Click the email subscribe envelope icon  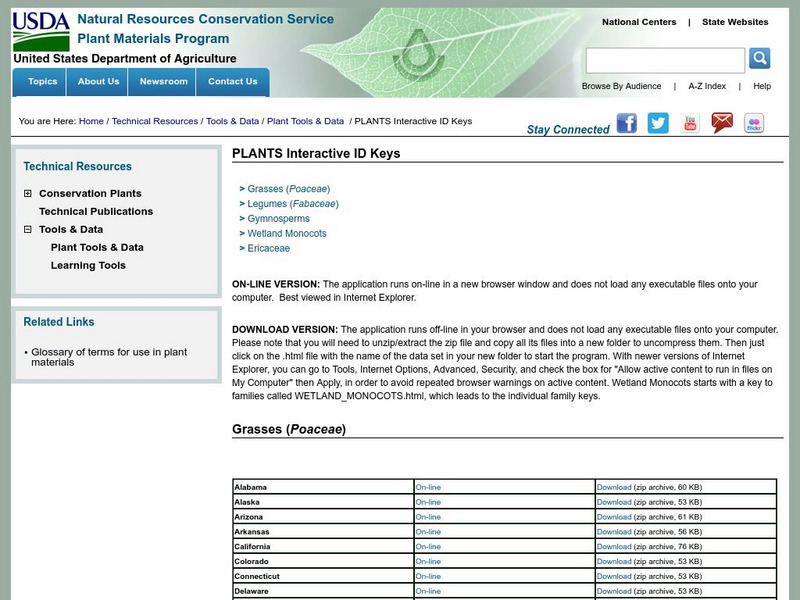(x=722, y=123)
